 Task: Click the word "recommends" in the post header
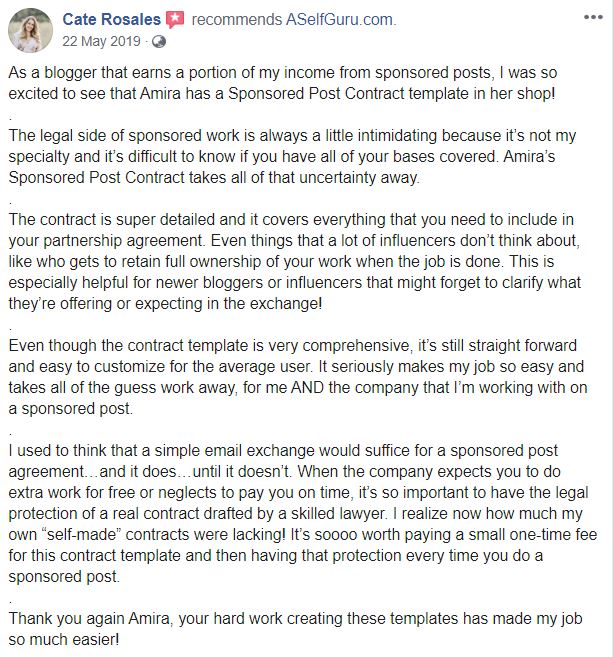click(230, 20)
